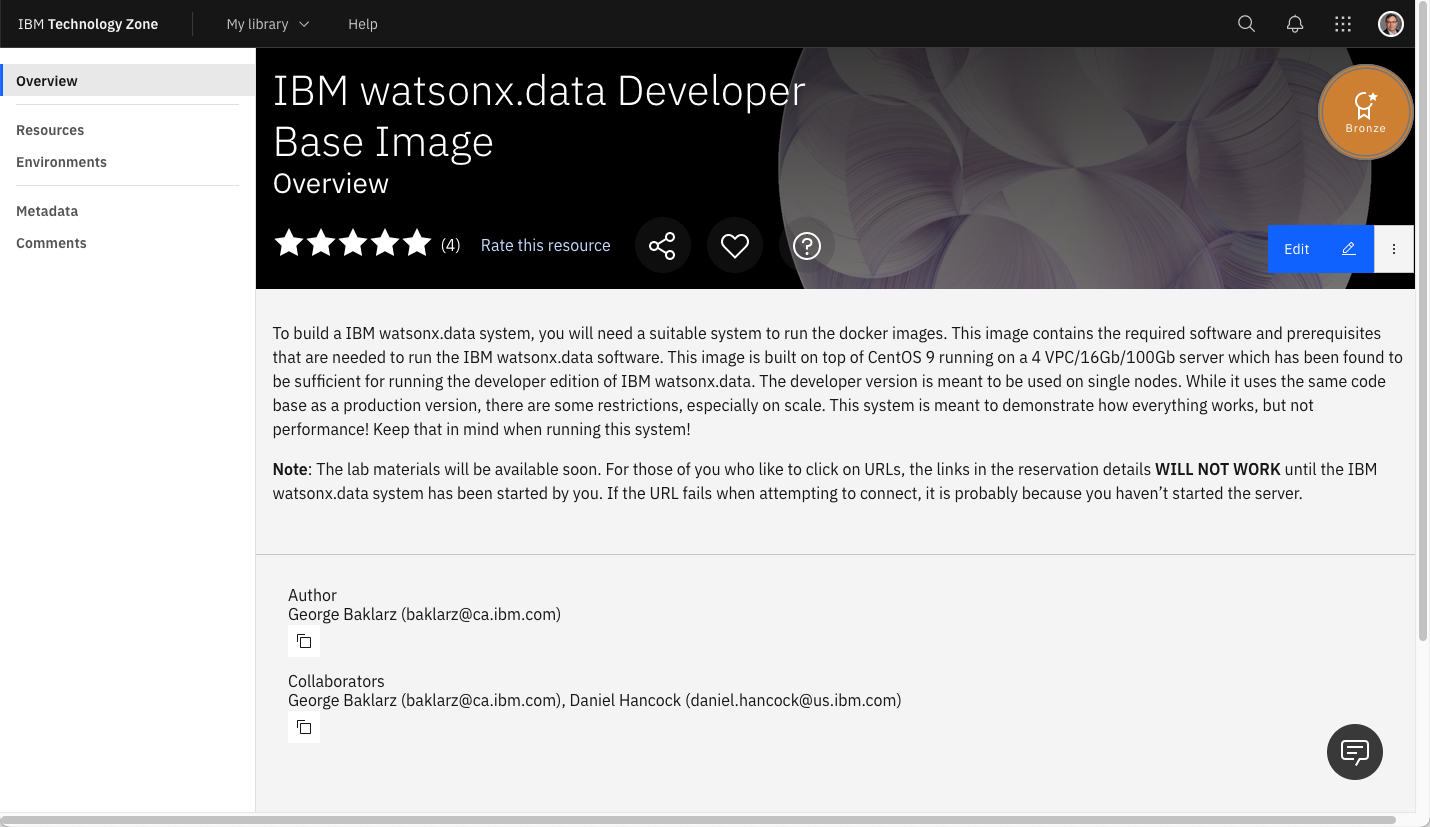Screen dimensions: 1430x827
Task: Click the third rating star
Action: tap(353, 243)
